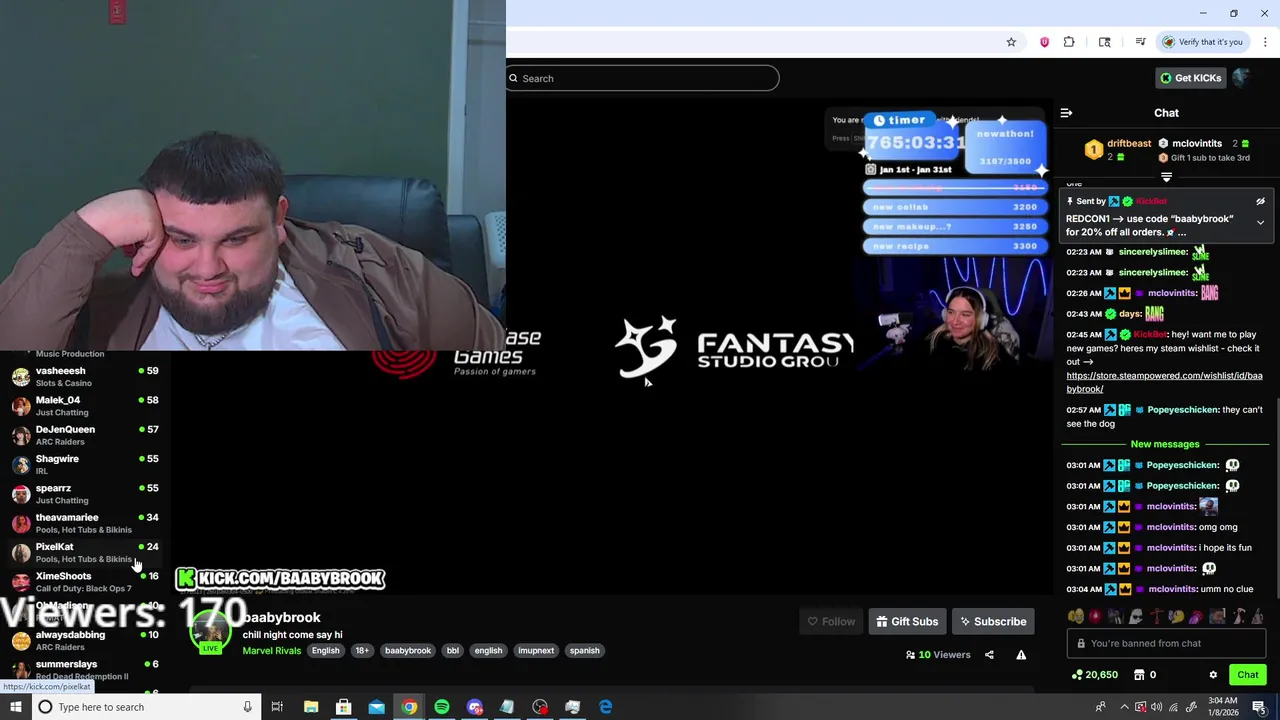
Task: Click the banned chat input field
Action: [1166, 643]
